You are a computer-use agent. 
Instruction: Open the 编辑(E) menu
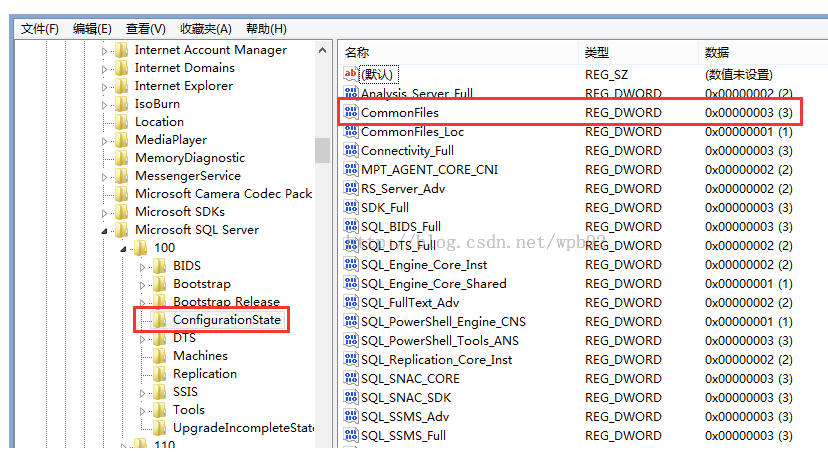92,29
